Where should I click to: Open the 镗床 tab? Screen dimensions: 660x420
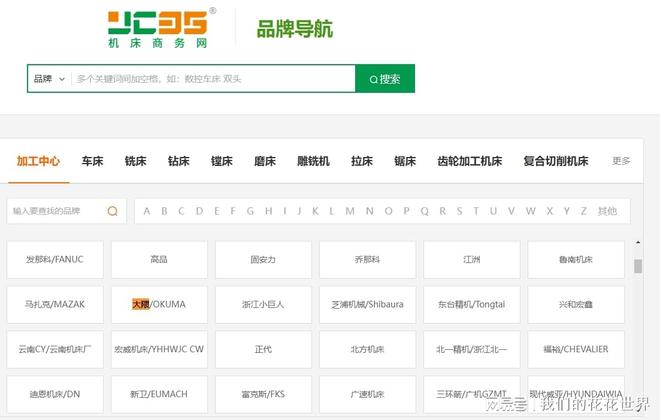pos(222,161)
